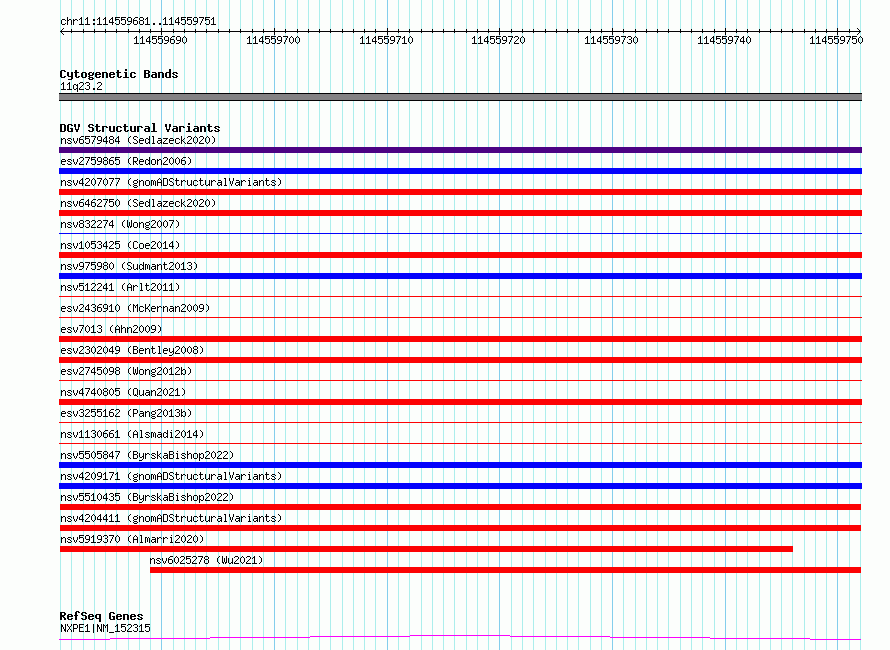Select variant nsv4740805 (Quan2021) label
Screen dimensions: 890x650
coord(123,392)
